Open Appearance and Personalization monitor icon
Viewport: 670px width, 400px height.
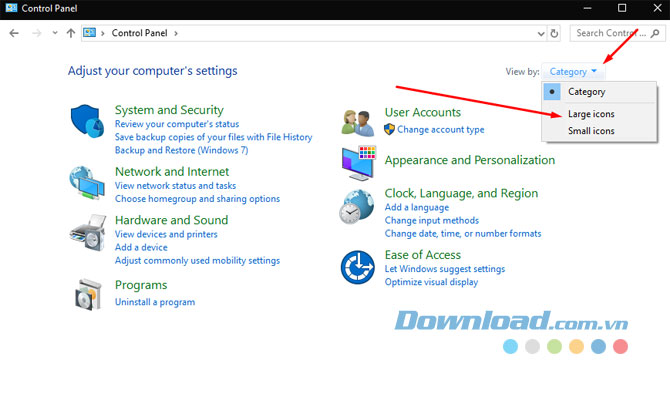tap(359, 163)
